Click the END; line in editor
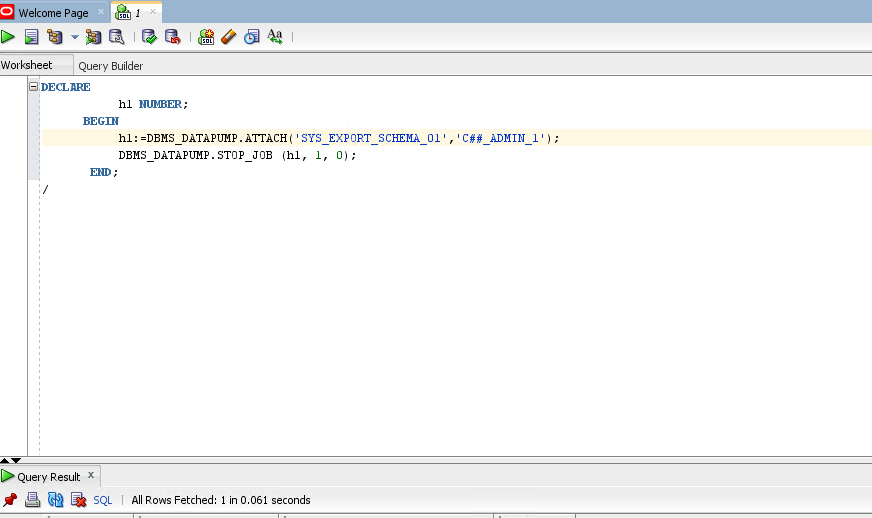872x518 pixels. 104,172
